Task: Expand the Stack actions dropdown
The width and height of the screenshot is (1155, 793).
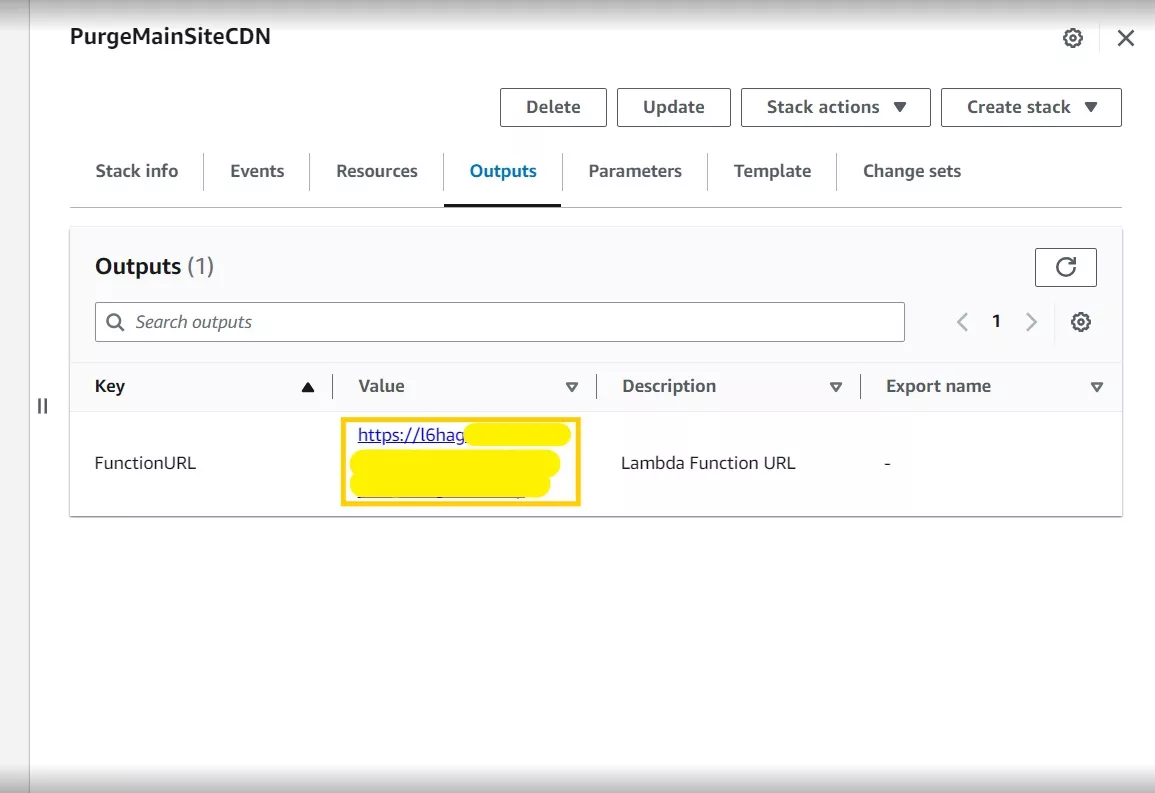Action: pyautogui.click(x=835, y=108)
